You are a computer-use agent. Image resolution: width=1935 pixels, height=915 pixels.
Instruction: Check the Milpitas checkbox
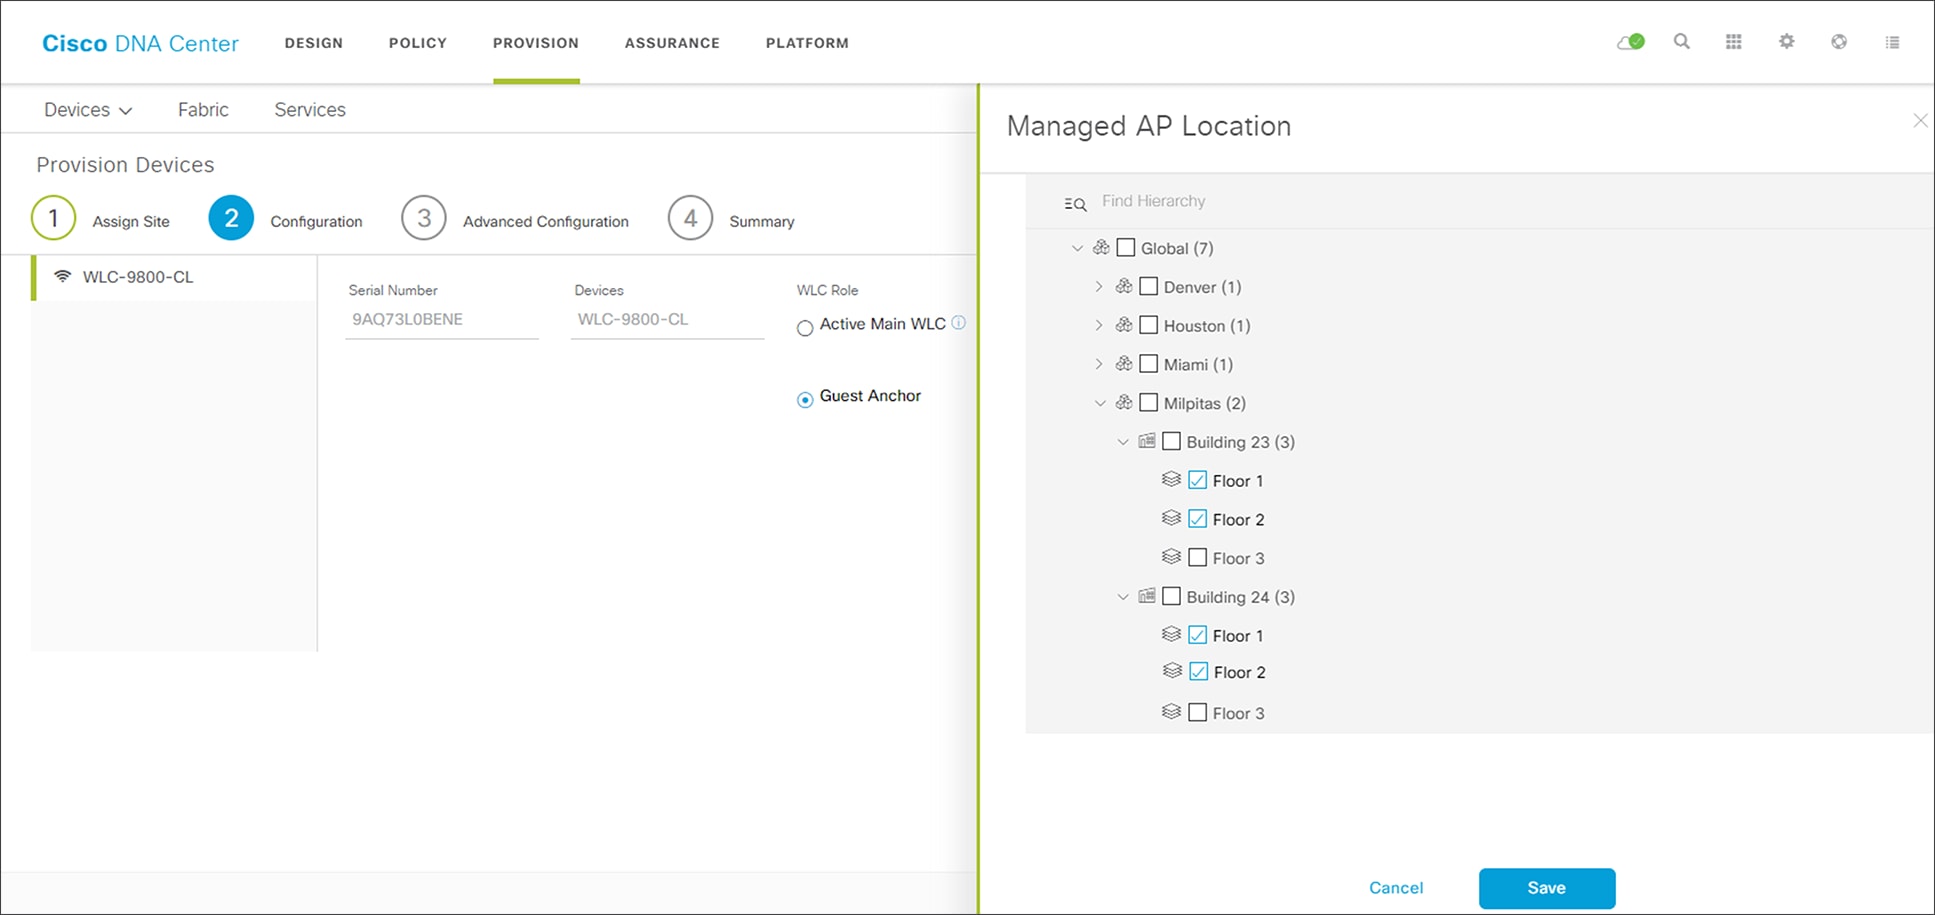coord(1149,402)
